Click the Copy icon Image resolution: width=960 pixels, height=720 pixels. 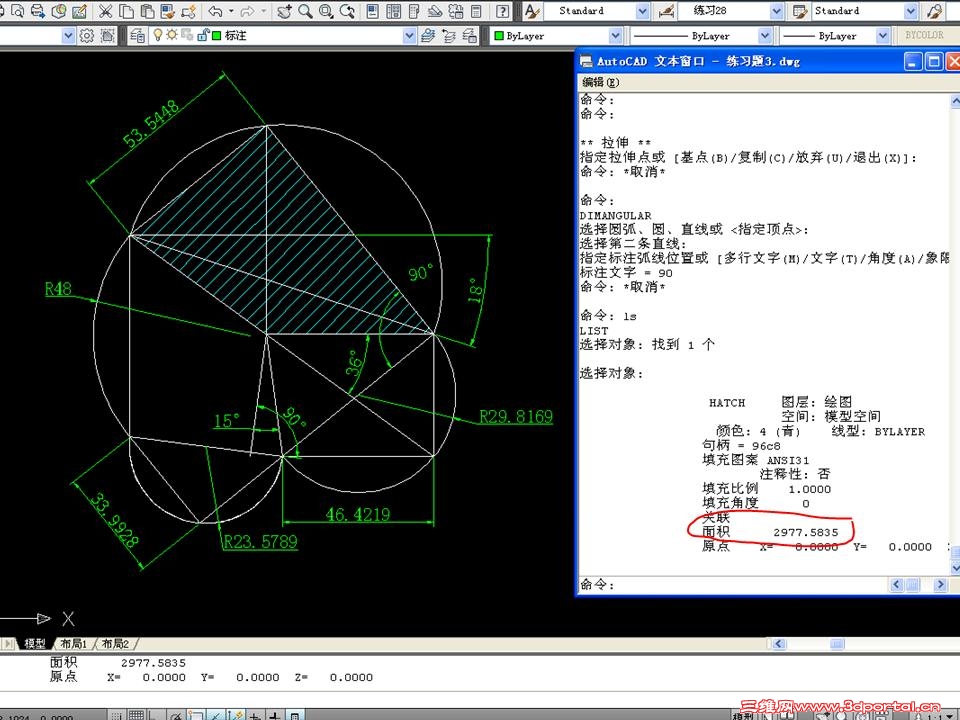click(x=126, y=10)
